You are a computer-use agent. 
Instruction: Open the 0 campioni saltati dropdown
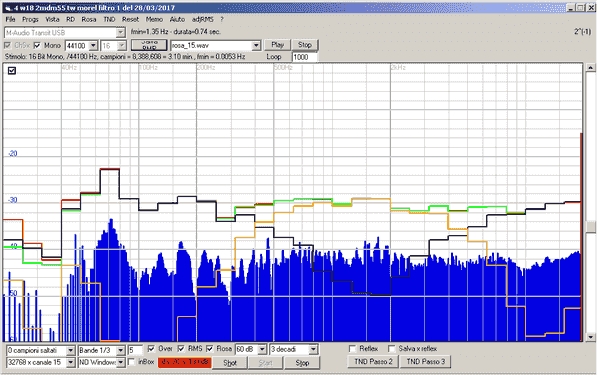click(71, 350)
